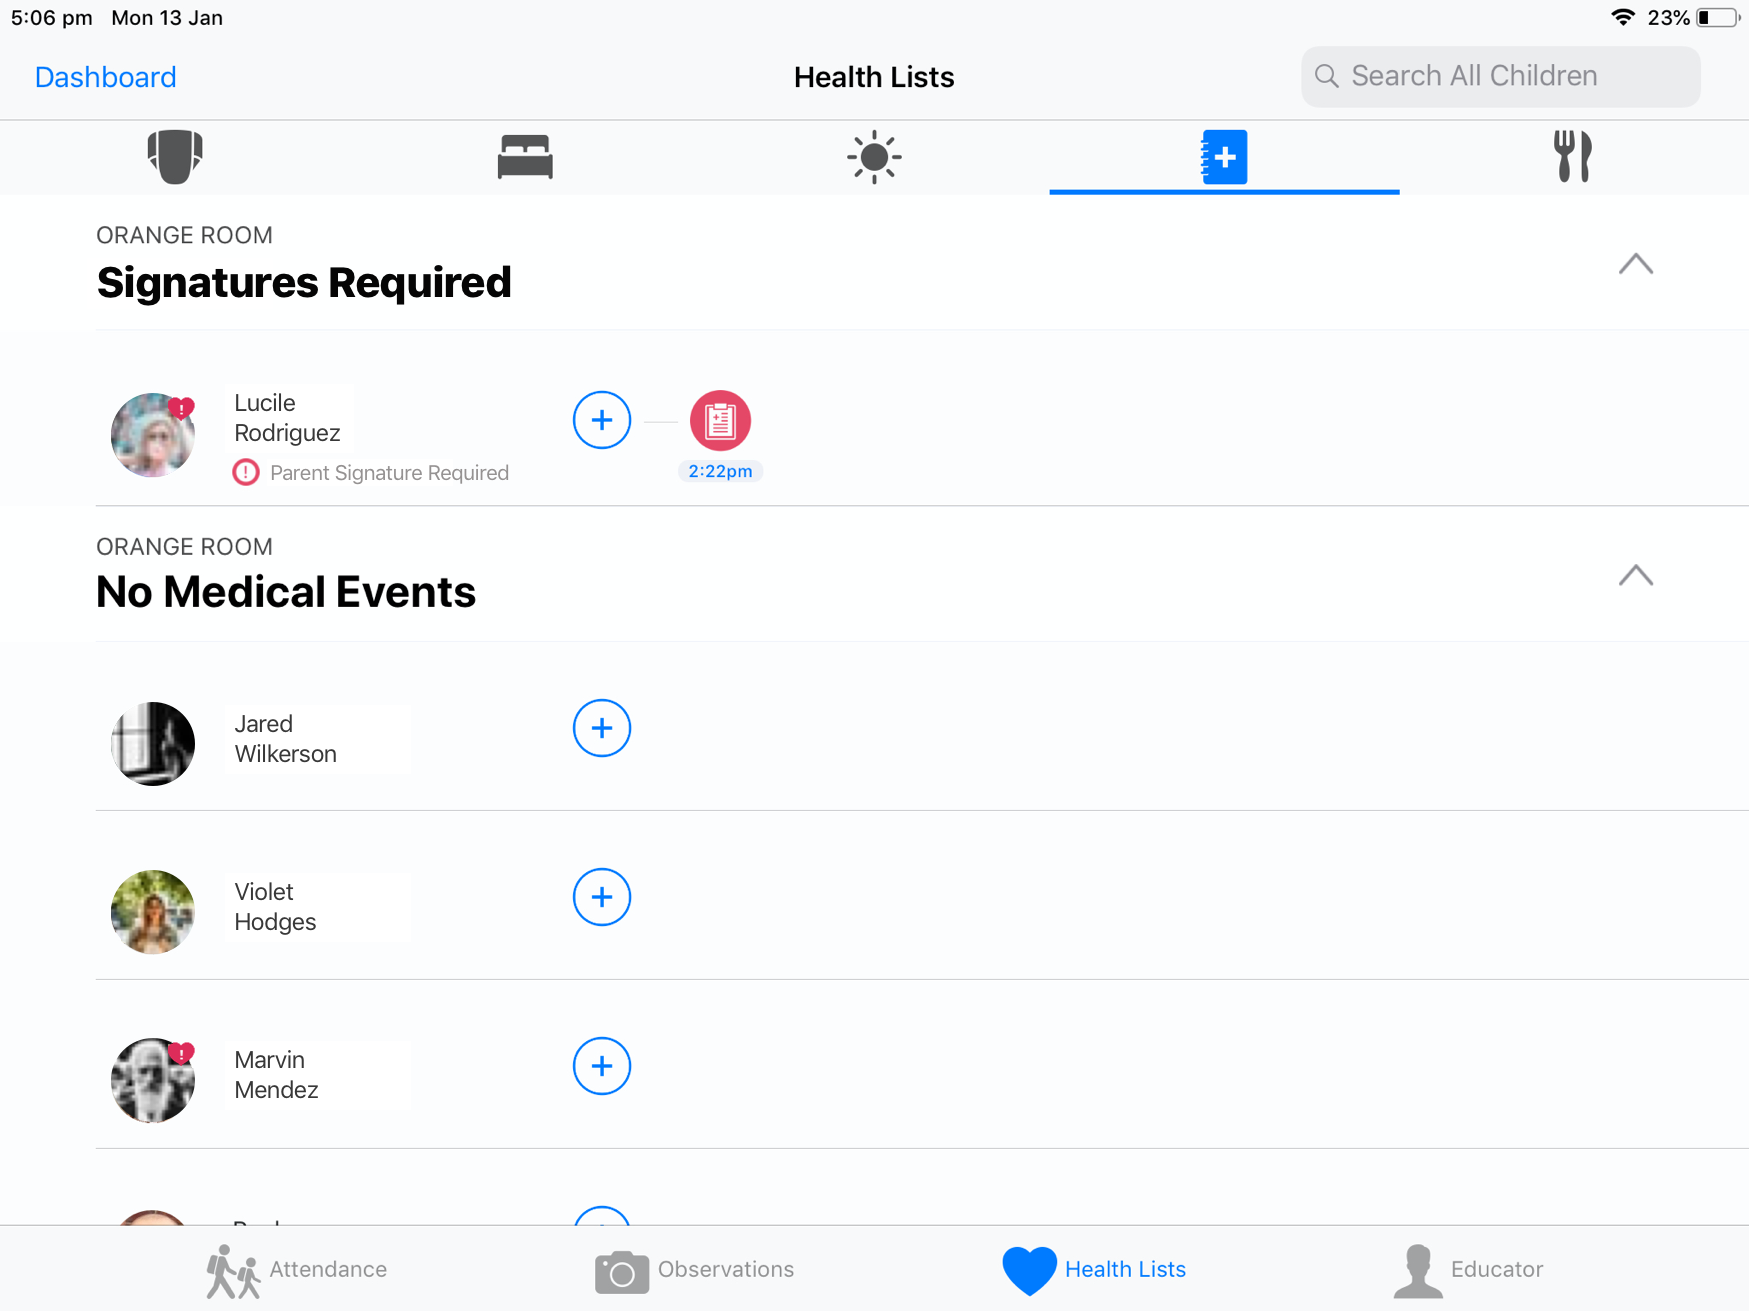This screenshot has height=1311, width=1749.
Task: Select the medical notebook tab icon
Action: point(1224,157)
